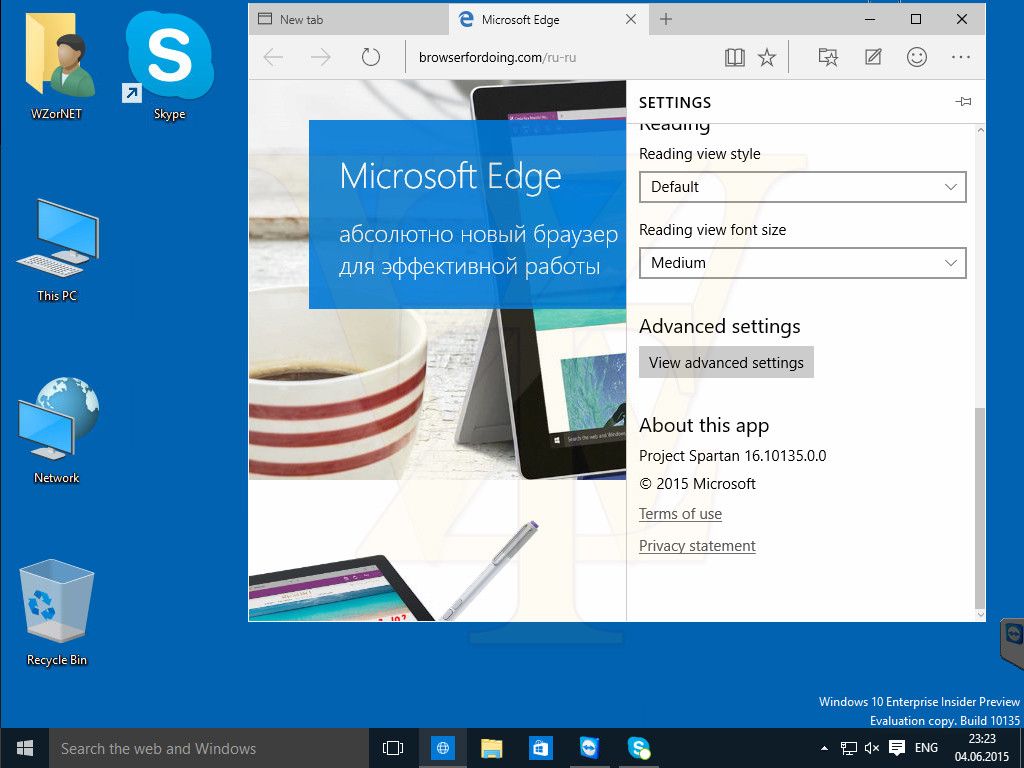The height and width of the screenshot is (768, 1024).
Task: Open the Hub favorites icon
Action: pyautogui.click(x=828, y=57)
